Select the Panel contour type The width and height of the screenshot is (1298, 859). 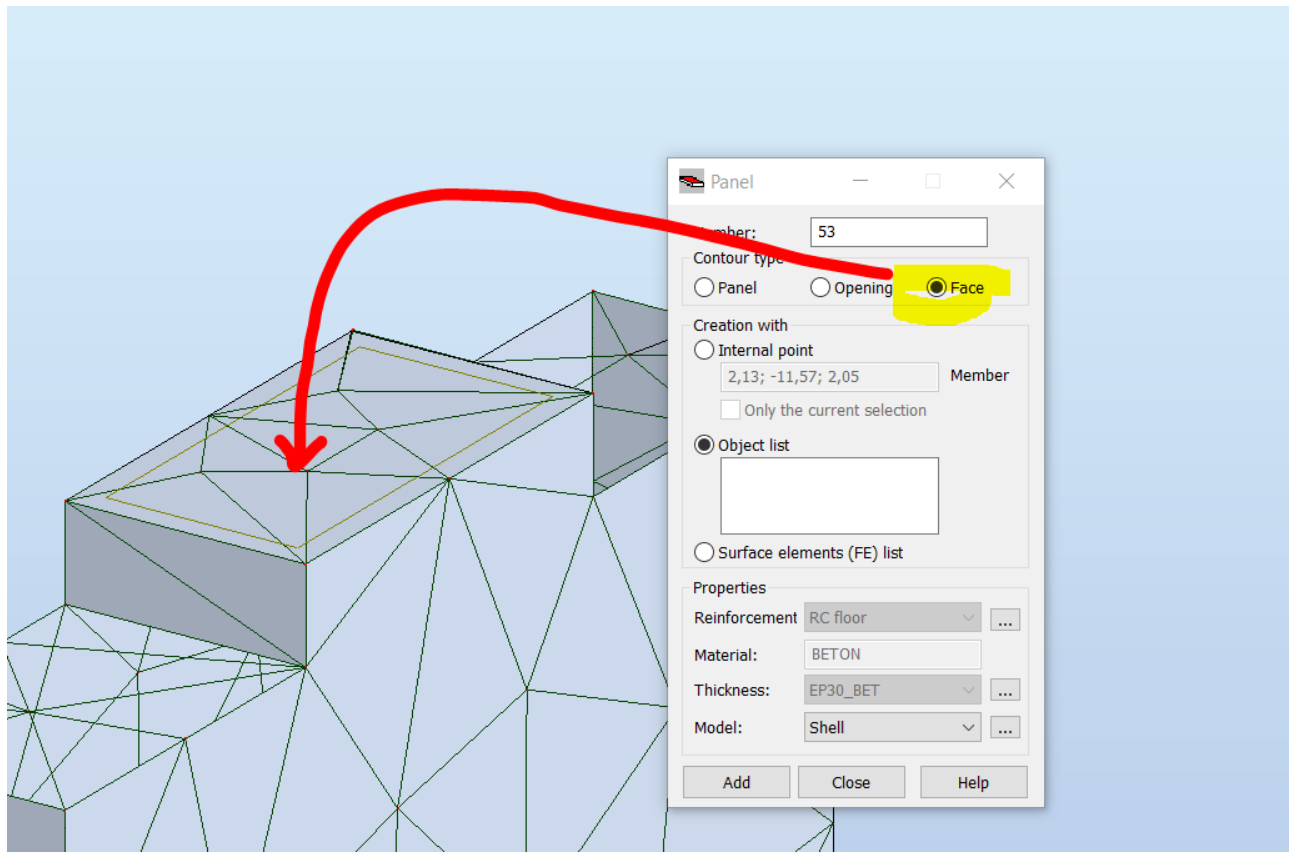pyautogui.click(x=704, y=287)
